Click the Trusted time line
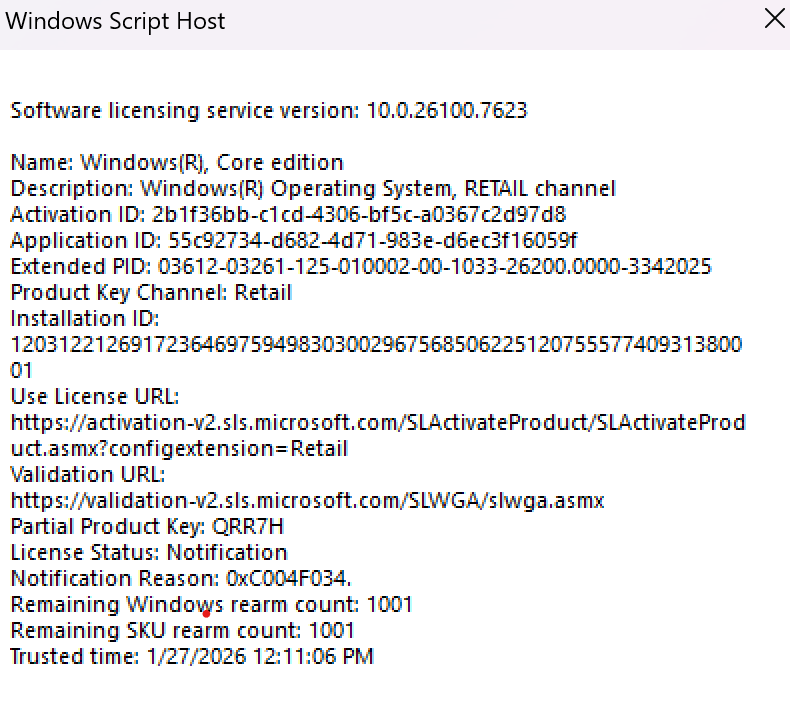The width and height of the screenshot is (790, 724). pos(192,657)
